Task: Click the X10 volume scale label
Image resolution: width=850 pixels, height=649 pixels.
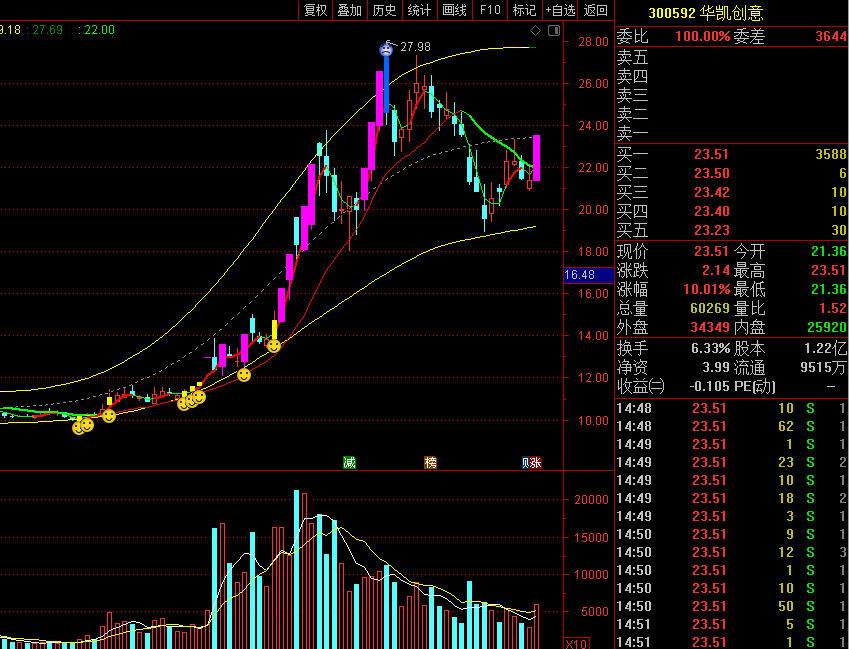Action: (576, 644)
